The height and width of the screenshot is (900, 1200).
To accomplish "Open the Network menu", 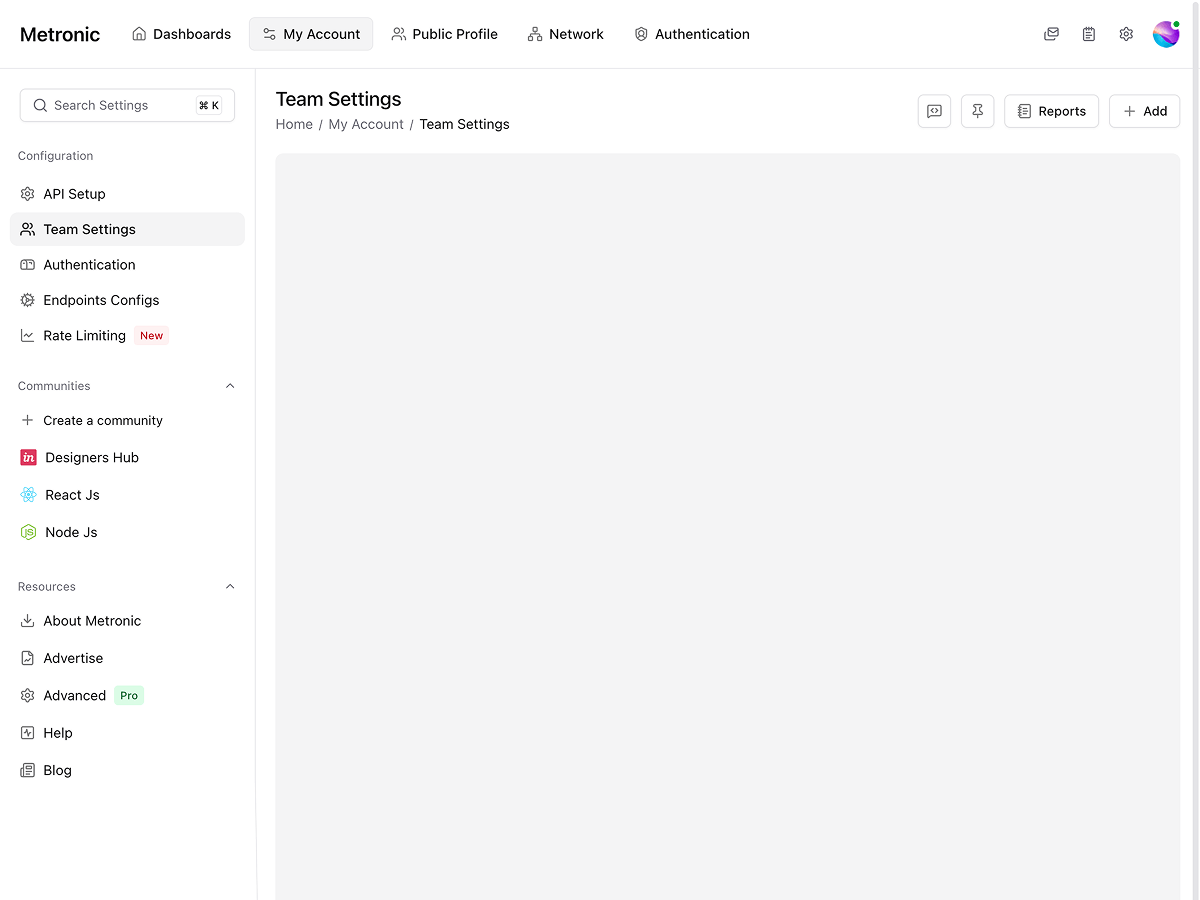I will [x=565, y=34].
